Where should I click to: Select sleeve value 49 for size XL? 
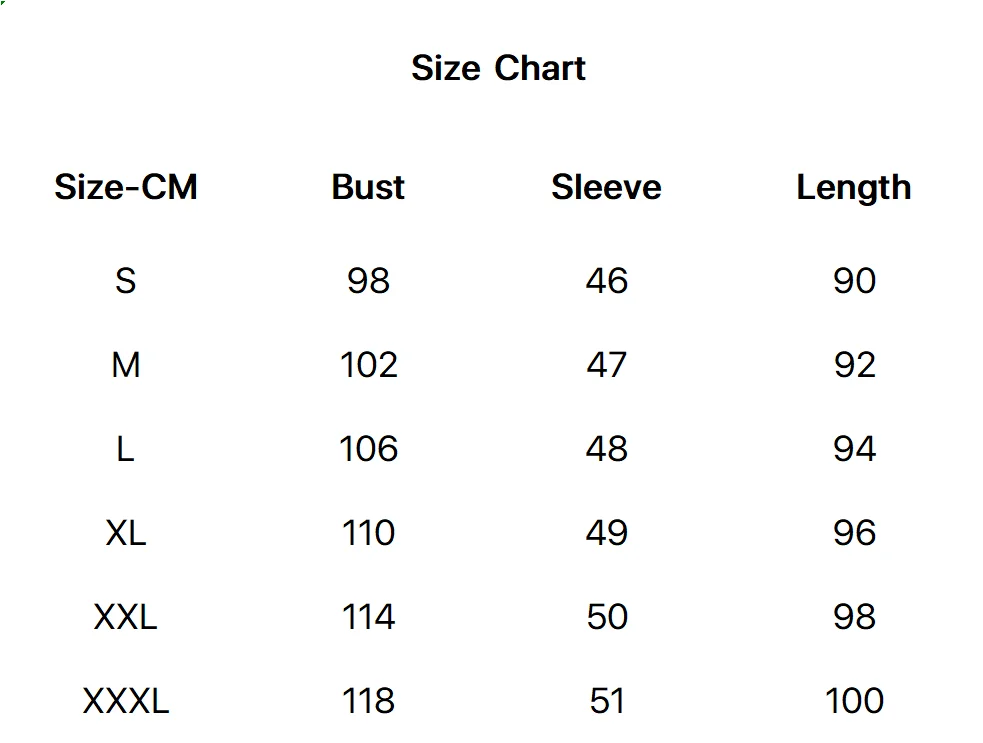[607, 533]
